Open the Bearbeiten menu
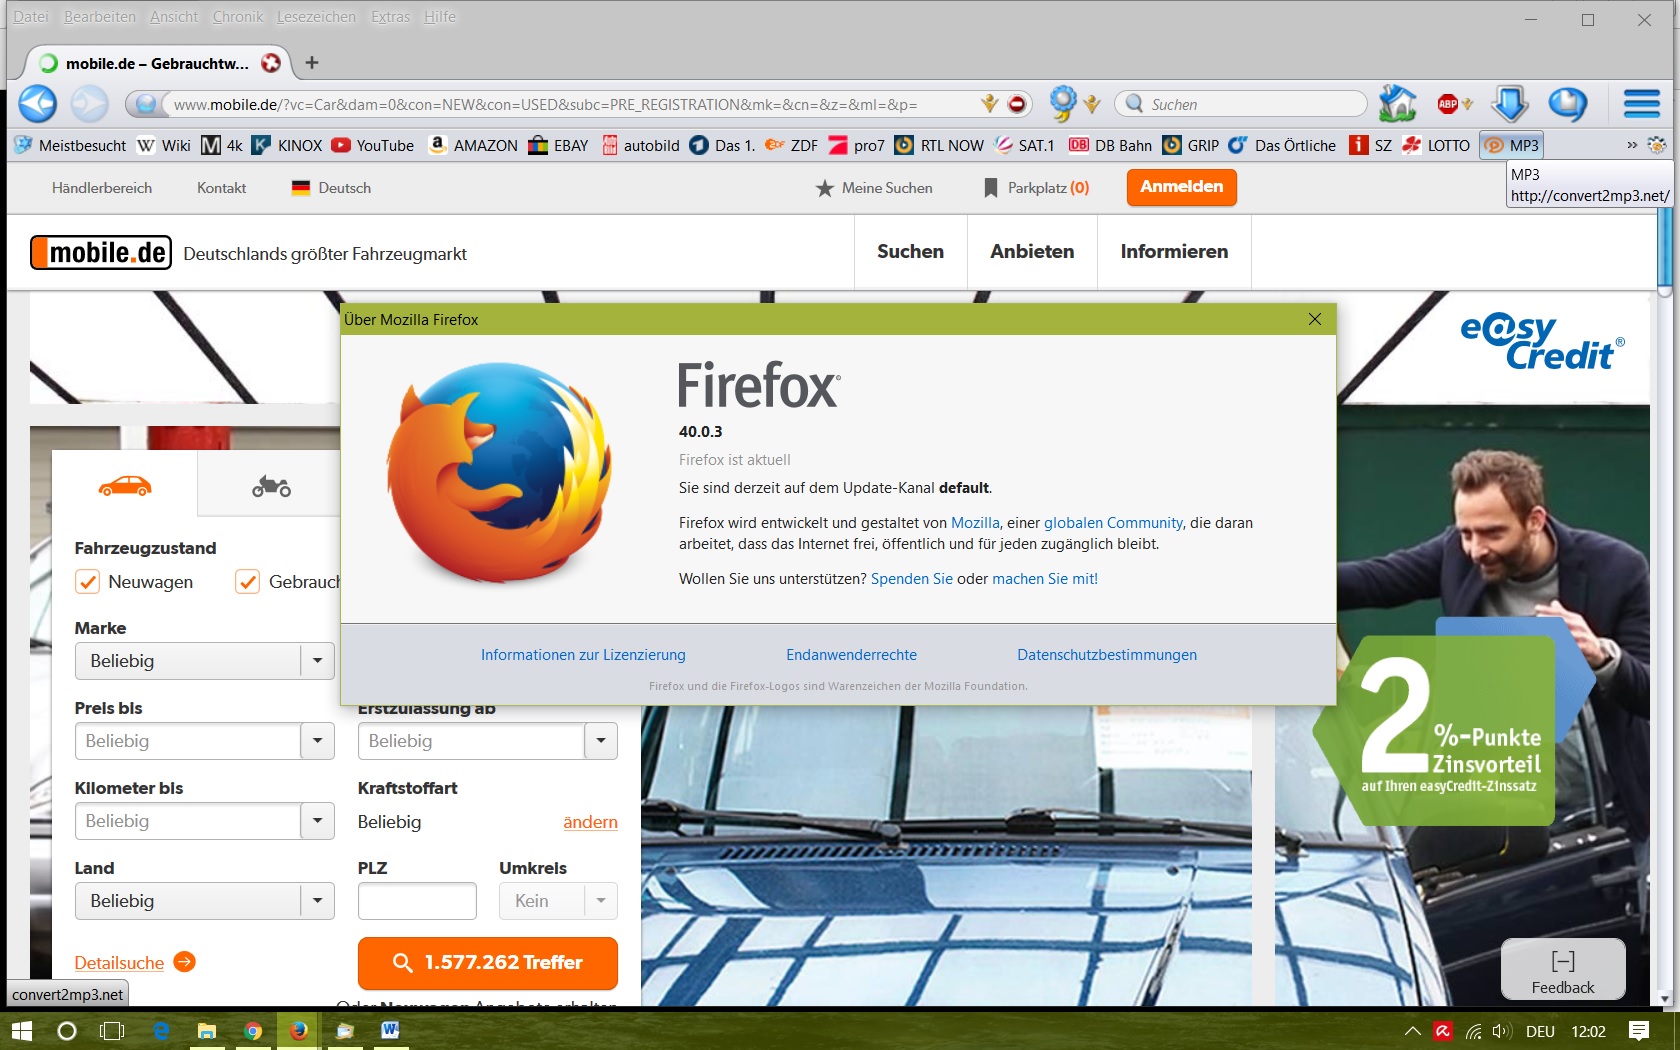This screenshot has width=1680, height=1050. (x=100, y=17)
